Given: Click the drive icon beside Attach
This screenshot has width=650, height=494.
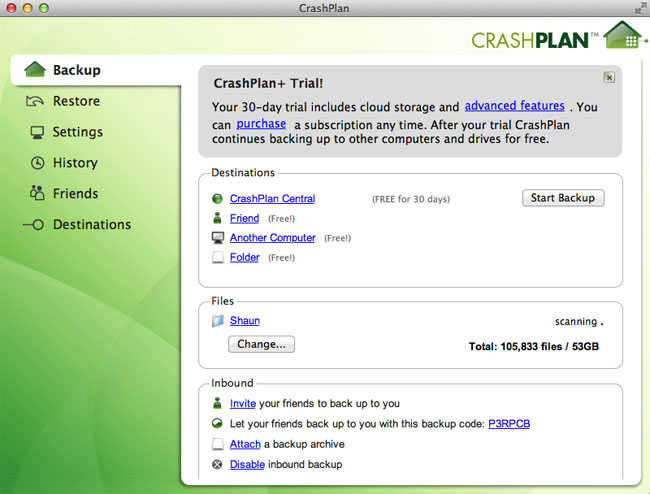Looking at the screenshot, I should point(218,444).
